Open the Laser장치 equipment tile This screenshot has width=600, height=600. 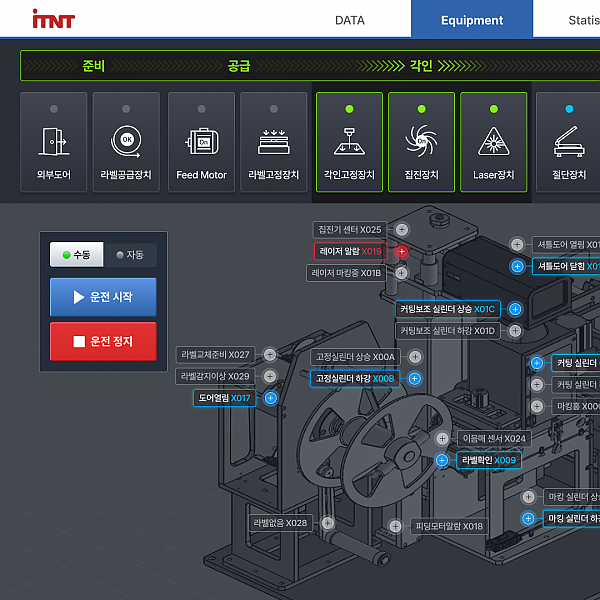(493, 142)
